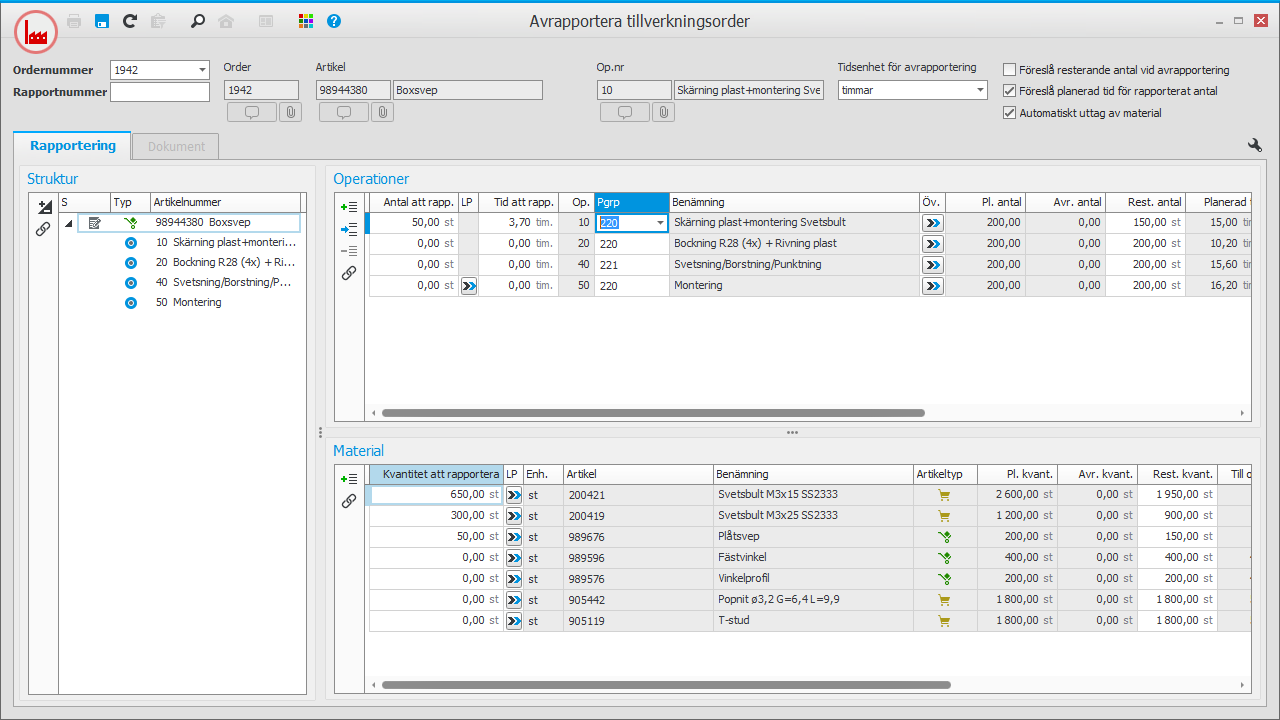Screen dimensions: 1280x720
Task: Open the Tidsenhet för avrapportering dropdown
Action: coord(980,90)
